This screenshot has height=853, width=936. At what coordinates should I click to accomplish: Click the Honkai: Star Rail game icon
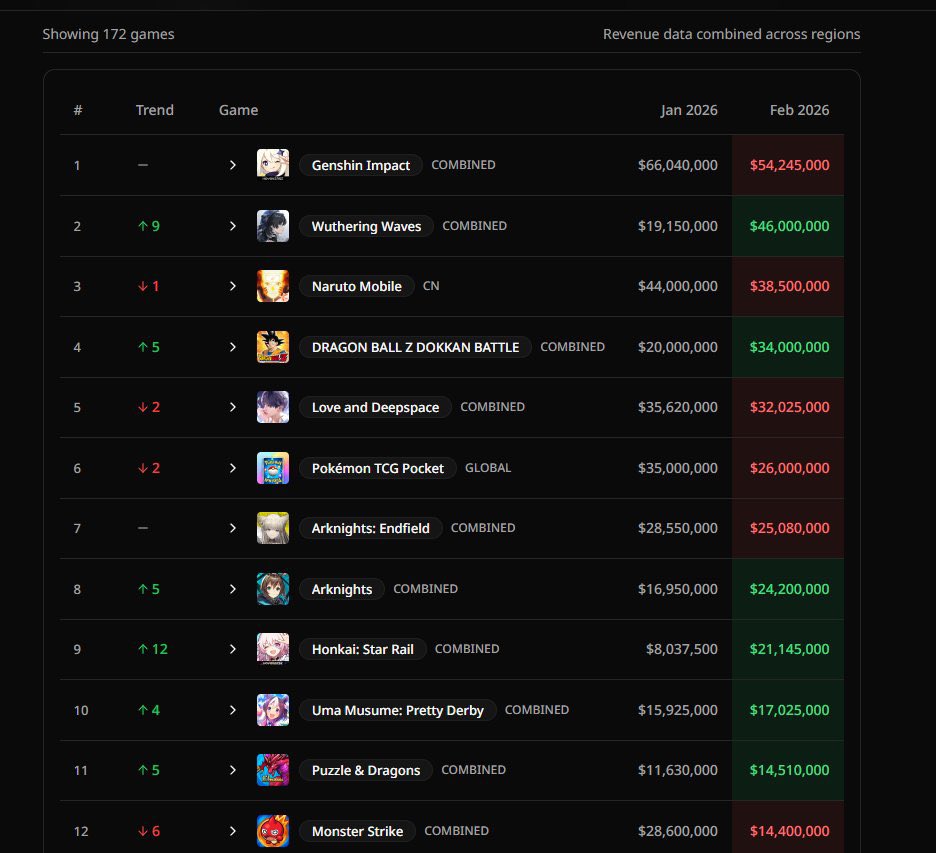click(x=273, y=649)
